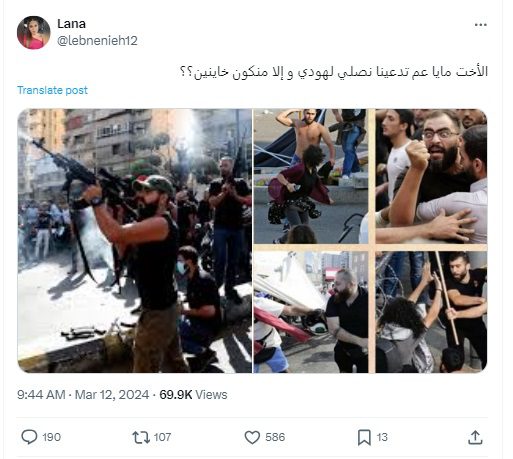This screenshot has width=513, height=459.
Task: Open the photo of man near white tent
Action: (x=311, y=312)
